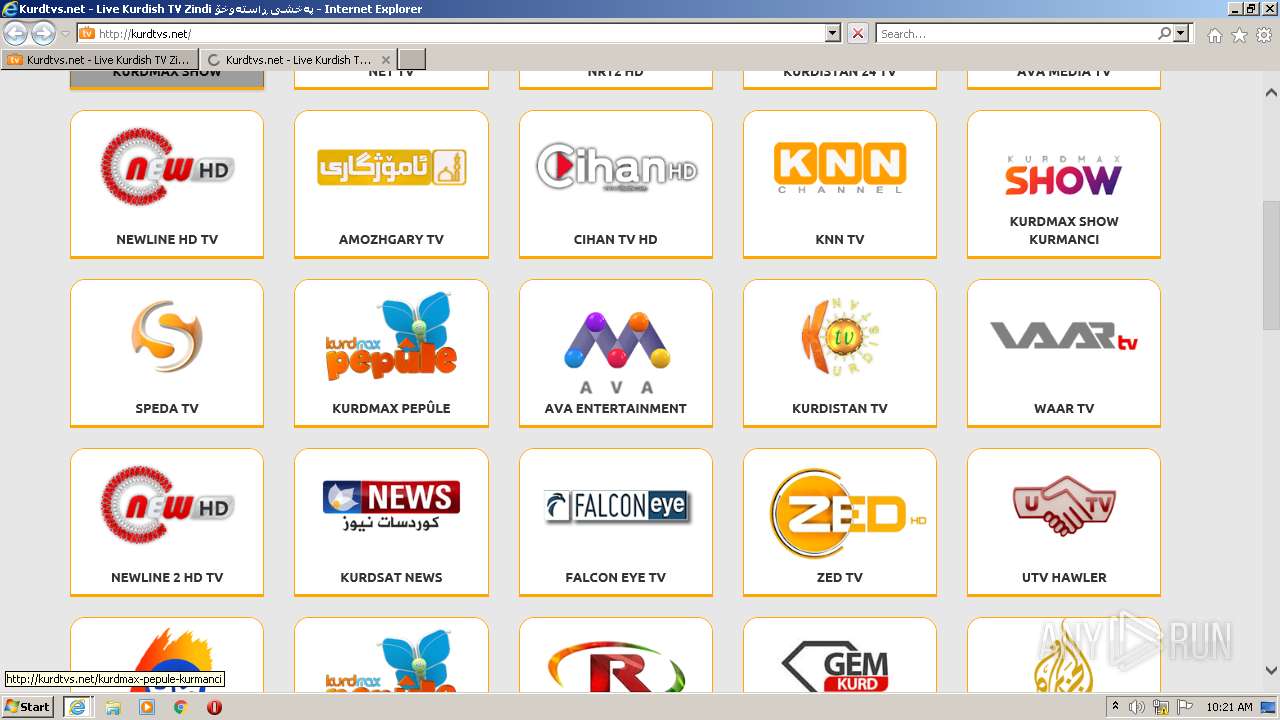This screenshot has width=1280, height=720.
Task: Open the volume speaker tray icon
Action: pyautogui.click(x=1137, y=707)
